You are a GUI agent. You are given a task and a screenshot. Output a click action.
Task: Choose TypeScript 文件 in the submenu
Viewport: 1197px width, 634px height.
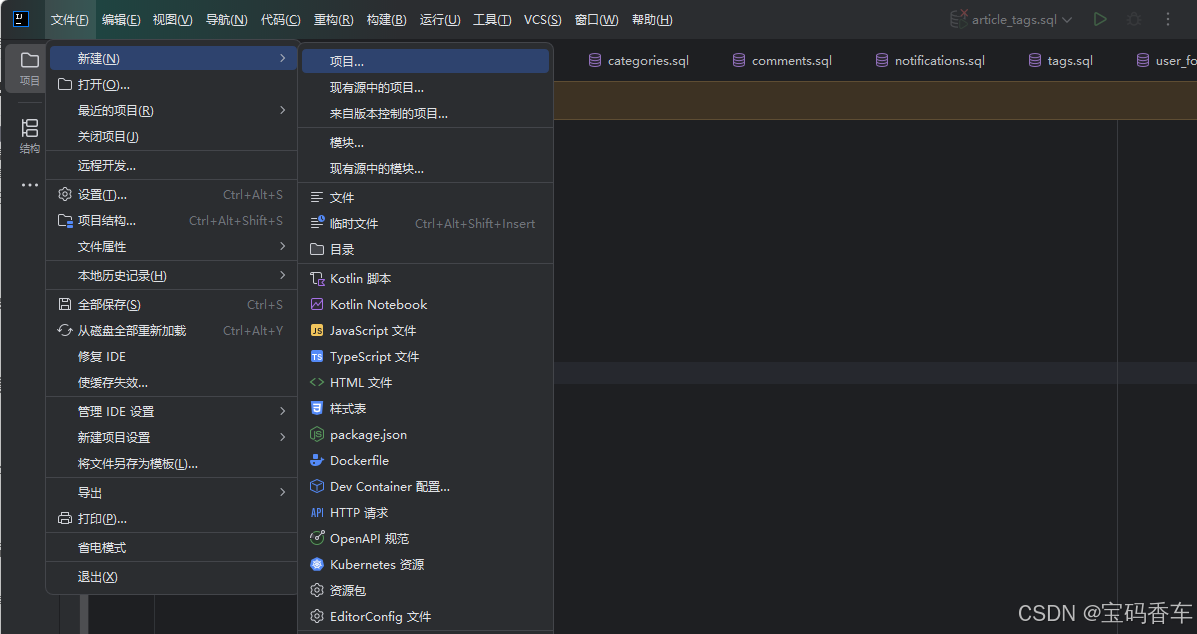(374, 357)
